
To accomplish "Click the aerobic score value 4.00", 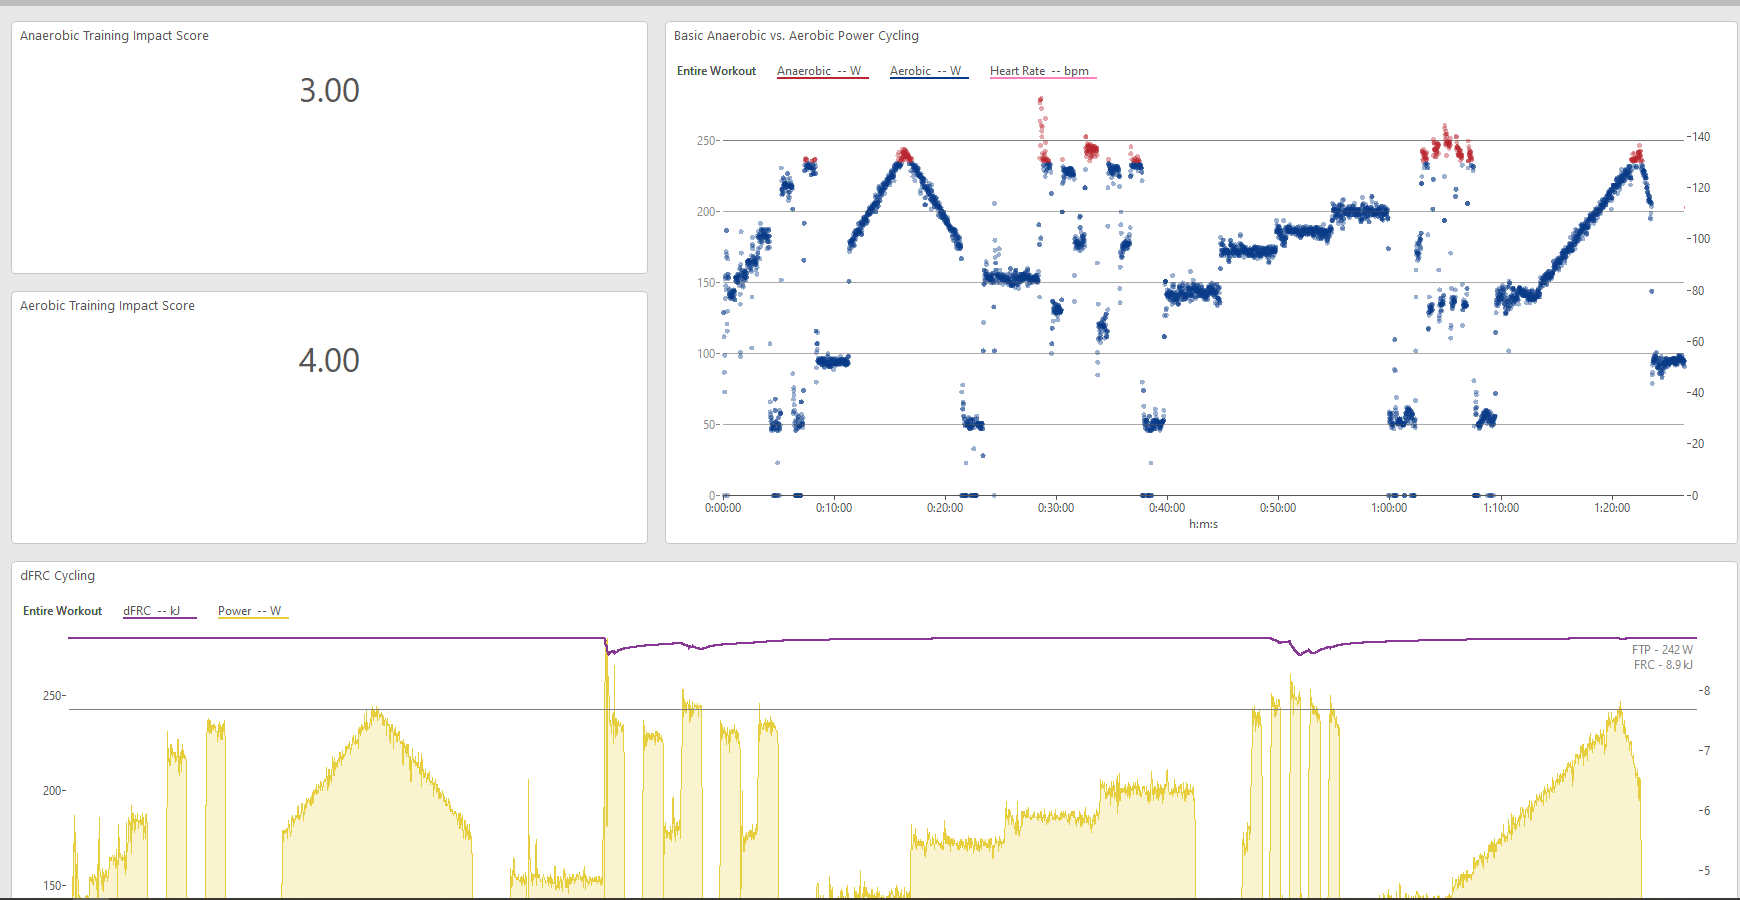I will [x=329, y=360].
